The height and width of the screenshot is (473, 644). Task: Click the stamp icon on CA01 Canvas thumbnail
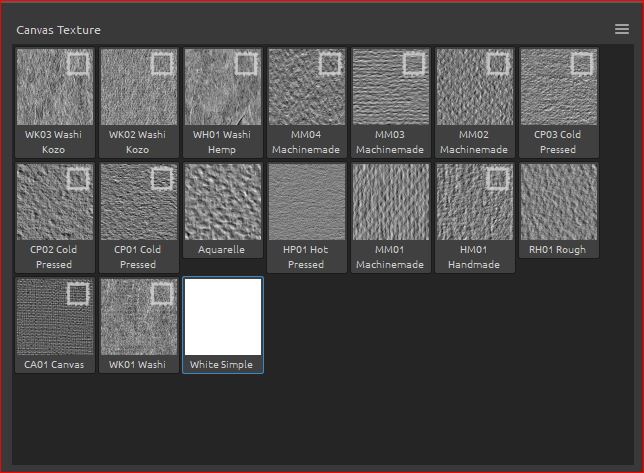(x=78, y=294)
